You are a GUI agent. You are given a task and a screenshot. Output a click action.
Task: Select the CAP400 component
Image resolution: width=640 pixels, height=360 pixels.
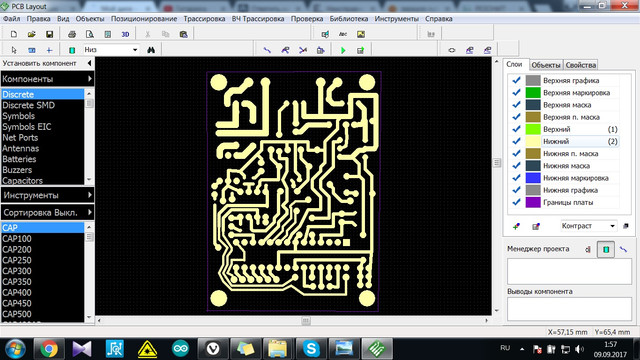pos(42,292)
